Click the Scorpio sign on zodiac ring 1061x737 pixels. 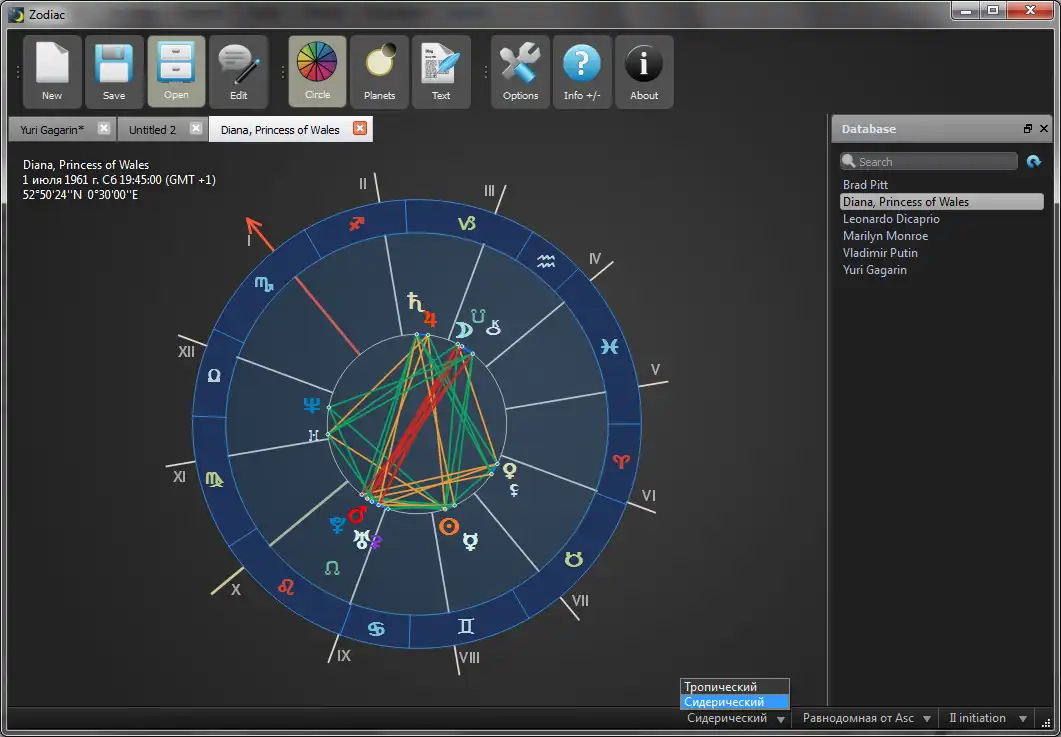tap(264, 284)
